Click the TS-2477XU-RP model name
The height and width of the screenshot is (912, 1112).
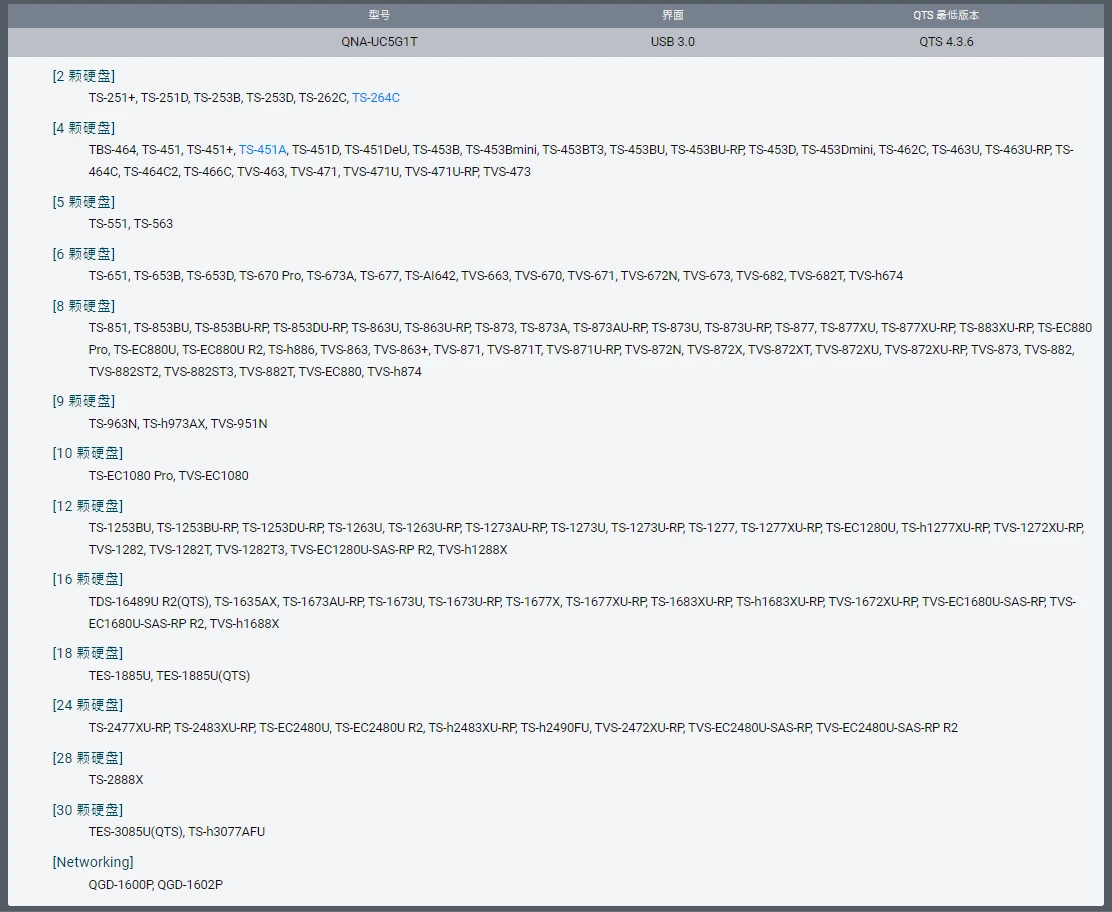[x=129, y=728]
